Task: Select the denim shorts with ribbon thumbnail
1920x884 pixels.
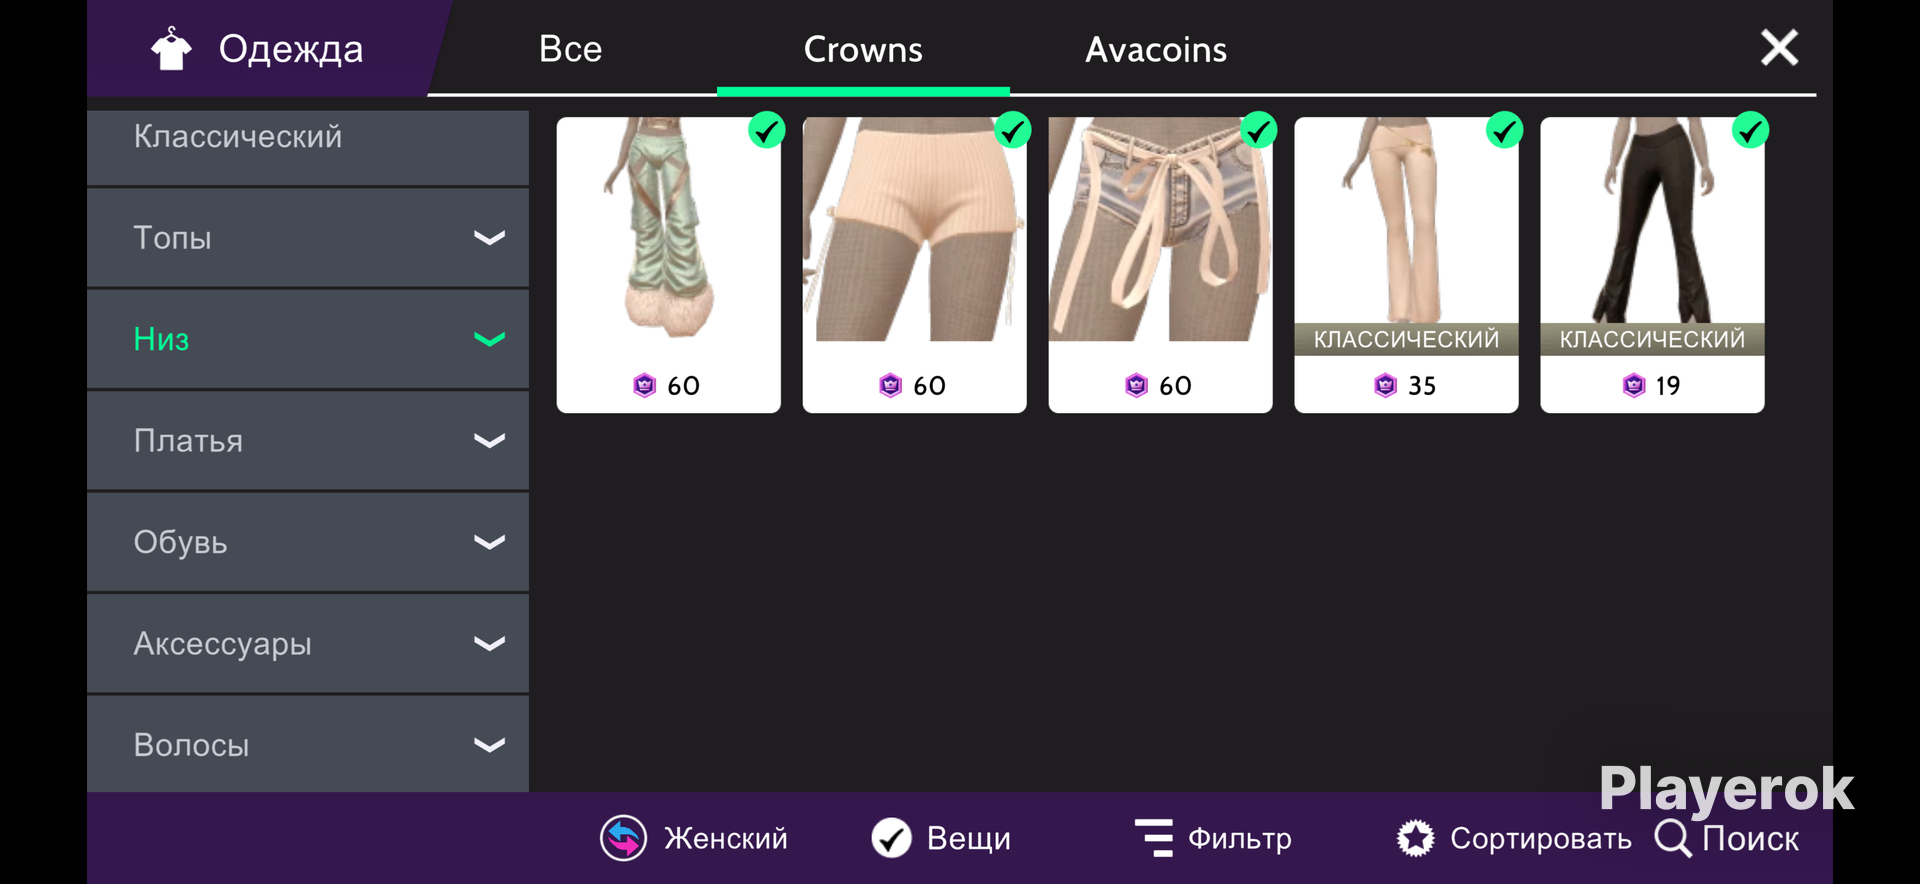Action: [x=1160, y=229]
